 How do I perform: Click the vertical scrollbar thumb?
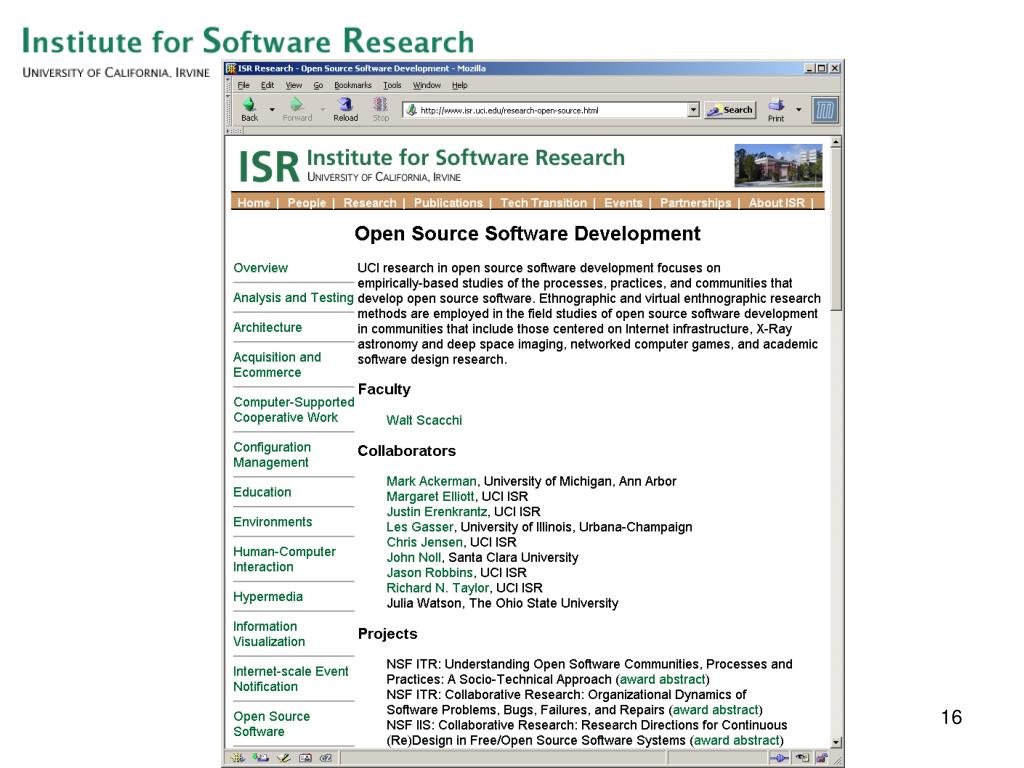click(836, 229)
